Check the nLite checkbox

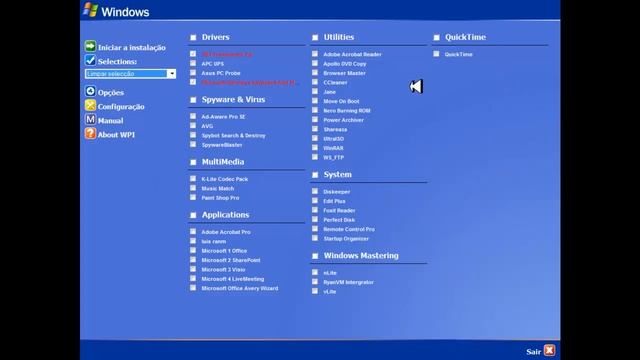pos(315,272)
